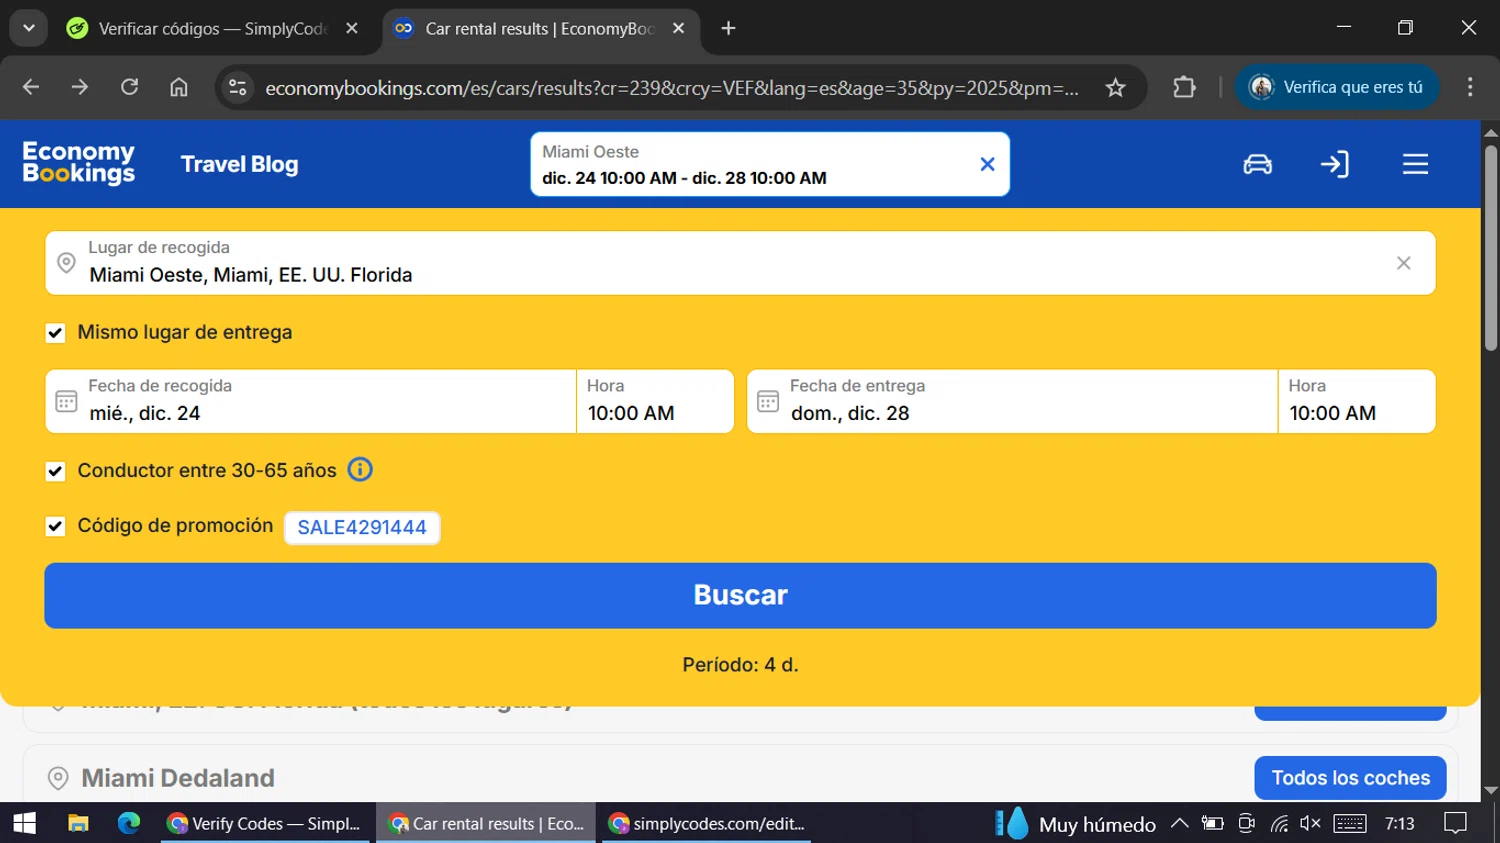Viewport: 1500px width, 843px height.
Task: Edit the promo code SALE4291444
Action: tap(362, 527)
